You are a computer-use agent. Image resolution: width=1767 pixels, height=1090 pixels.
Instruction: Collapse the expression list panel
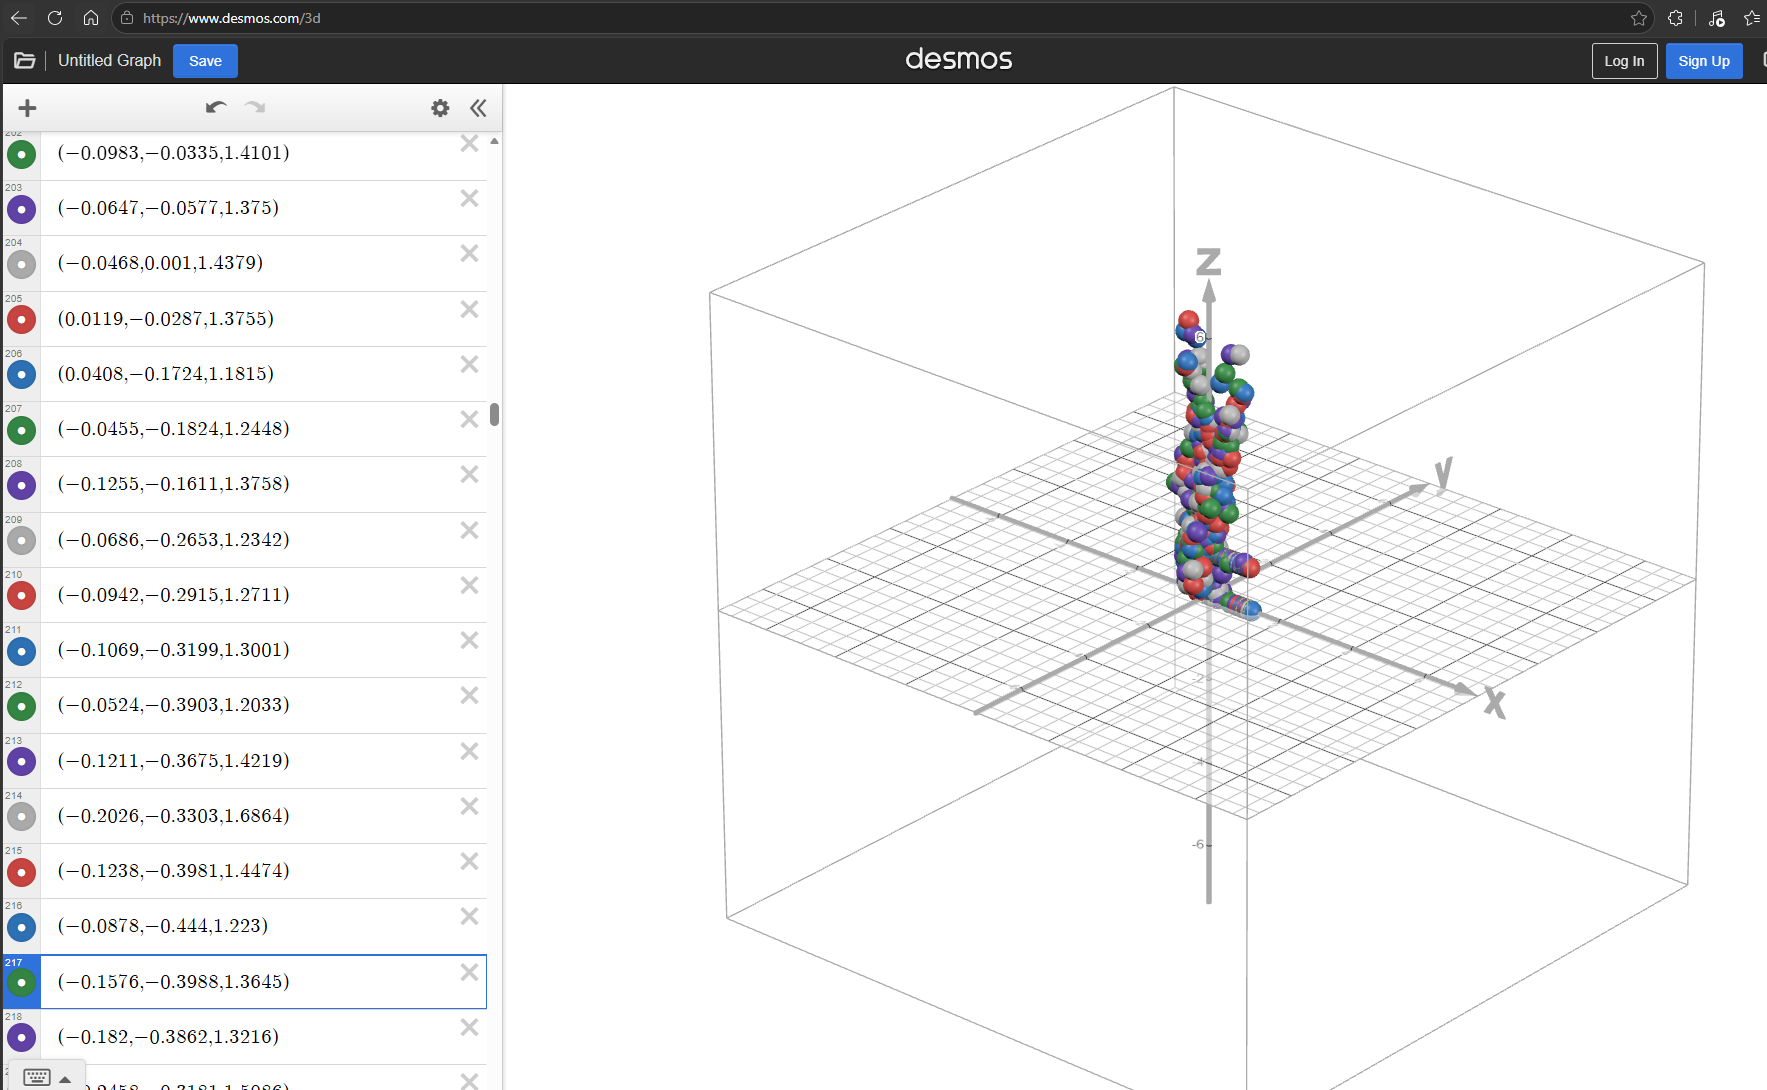pos(478,108)
